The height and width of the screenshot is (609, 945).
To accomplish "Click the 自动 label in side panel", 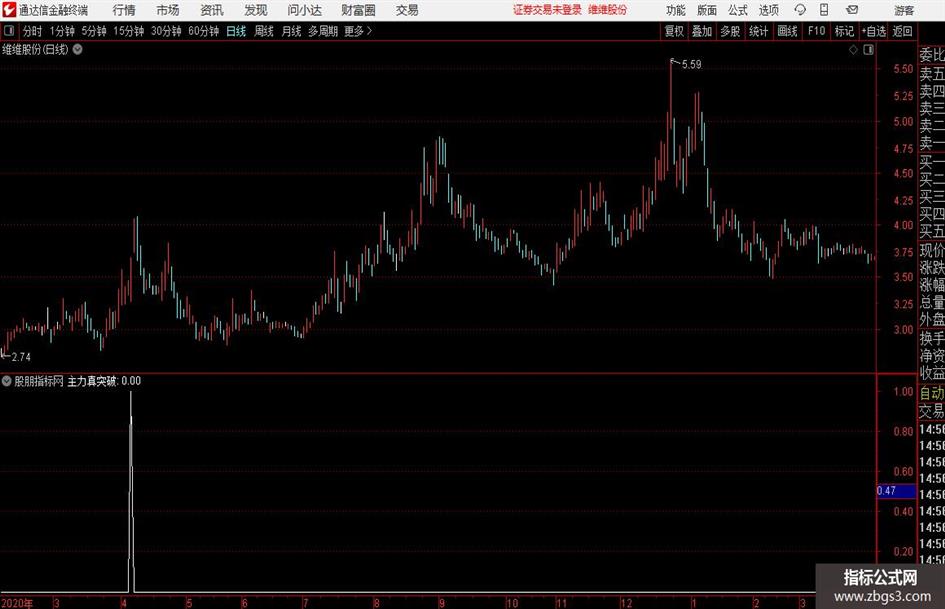I will pyautogui.click(x=932, y=393).
